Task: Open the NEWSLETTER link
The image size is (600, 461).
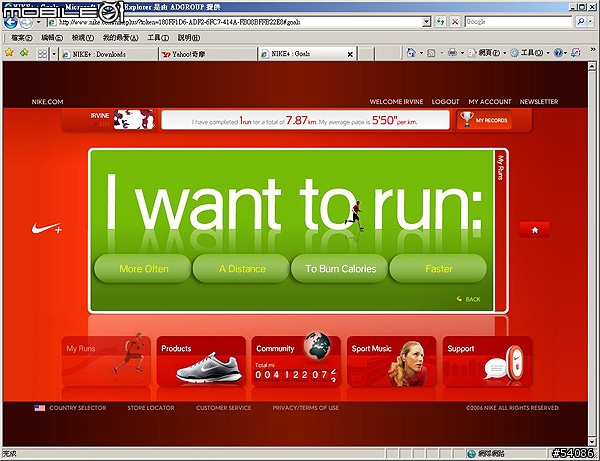Action: tap(539, 102)
